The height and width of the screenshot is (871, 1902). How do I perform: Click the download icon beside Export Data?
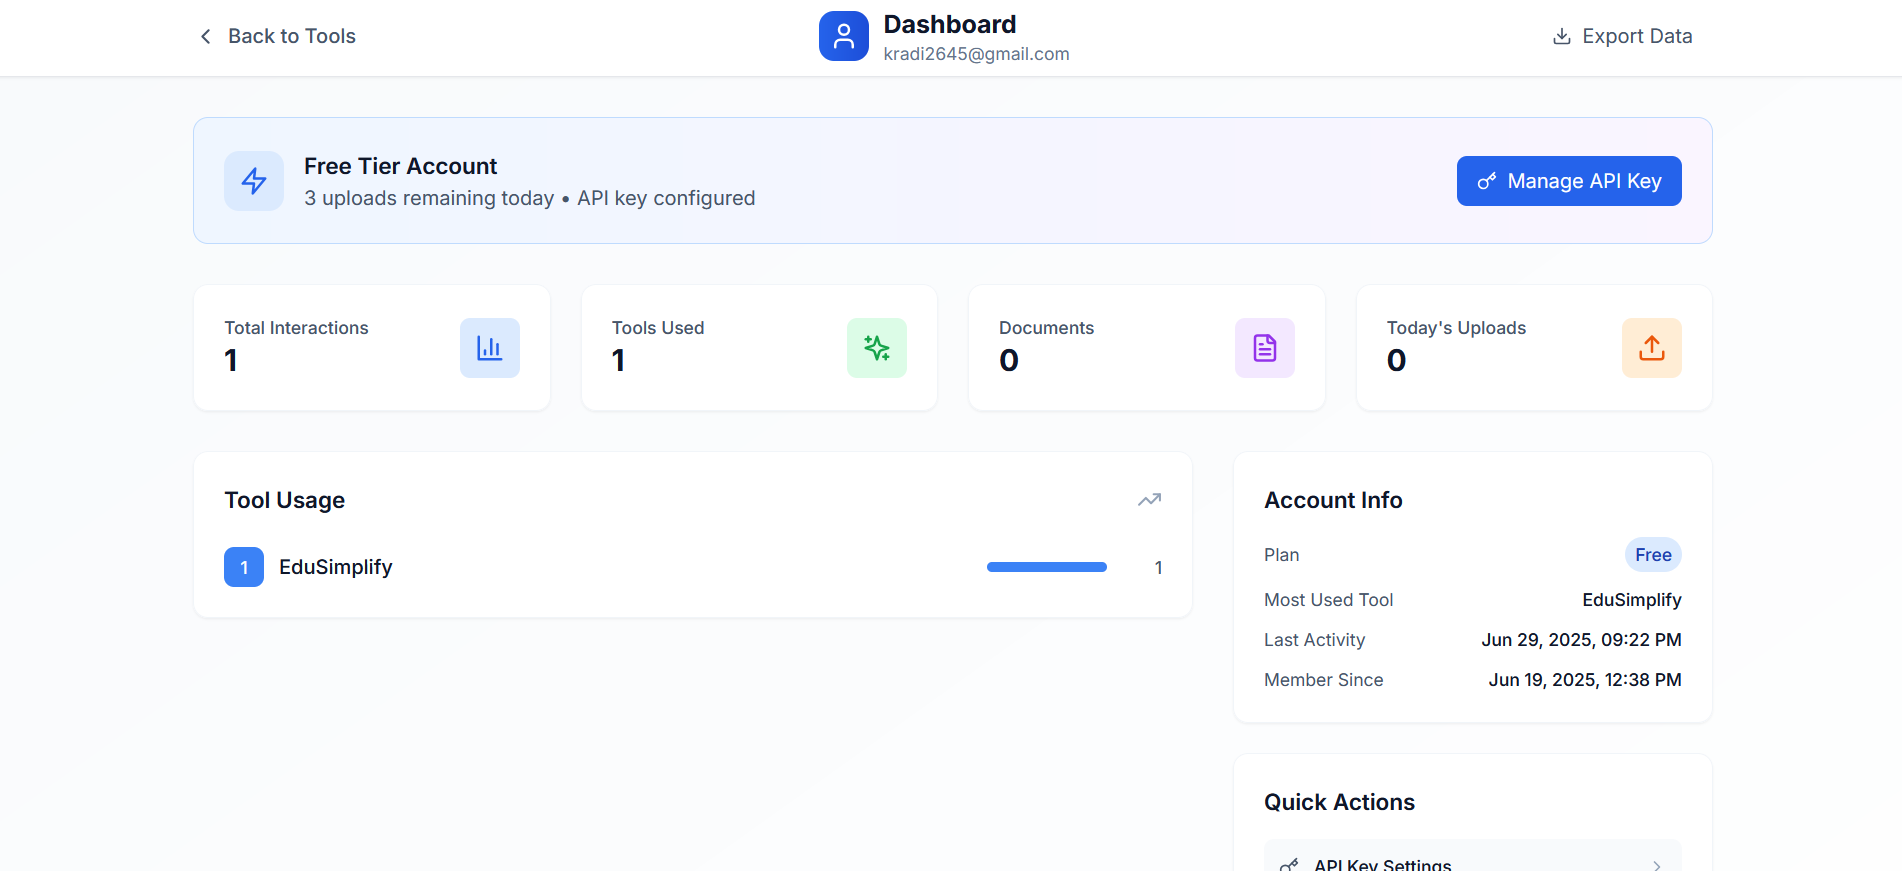(x=1562, y=36)
